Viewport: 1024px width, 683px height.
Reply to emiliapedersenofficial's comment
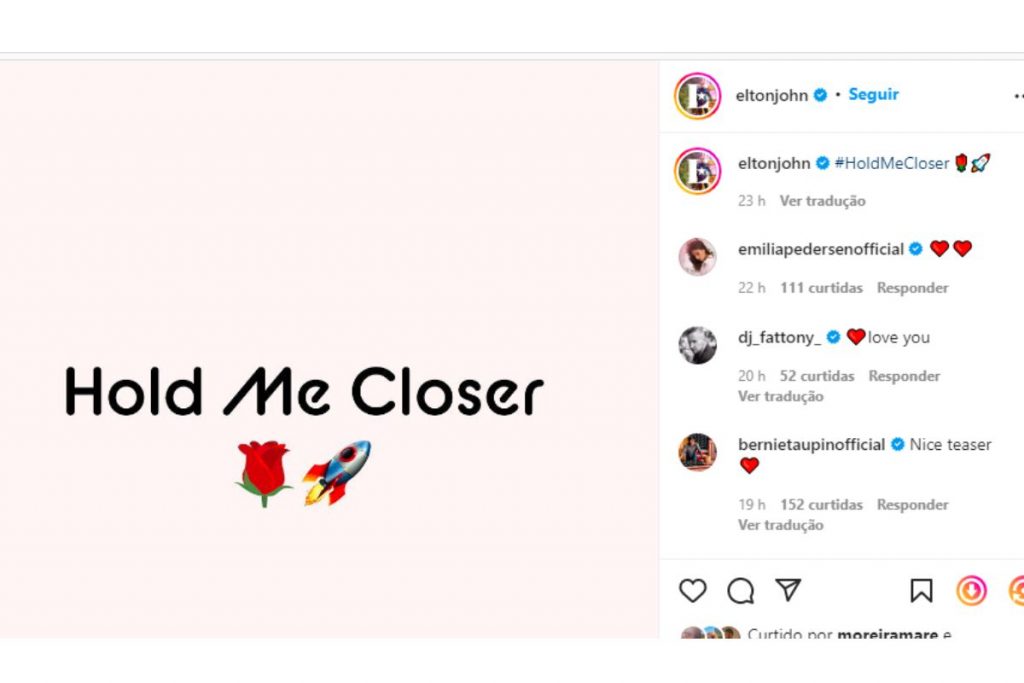point(912,288)
